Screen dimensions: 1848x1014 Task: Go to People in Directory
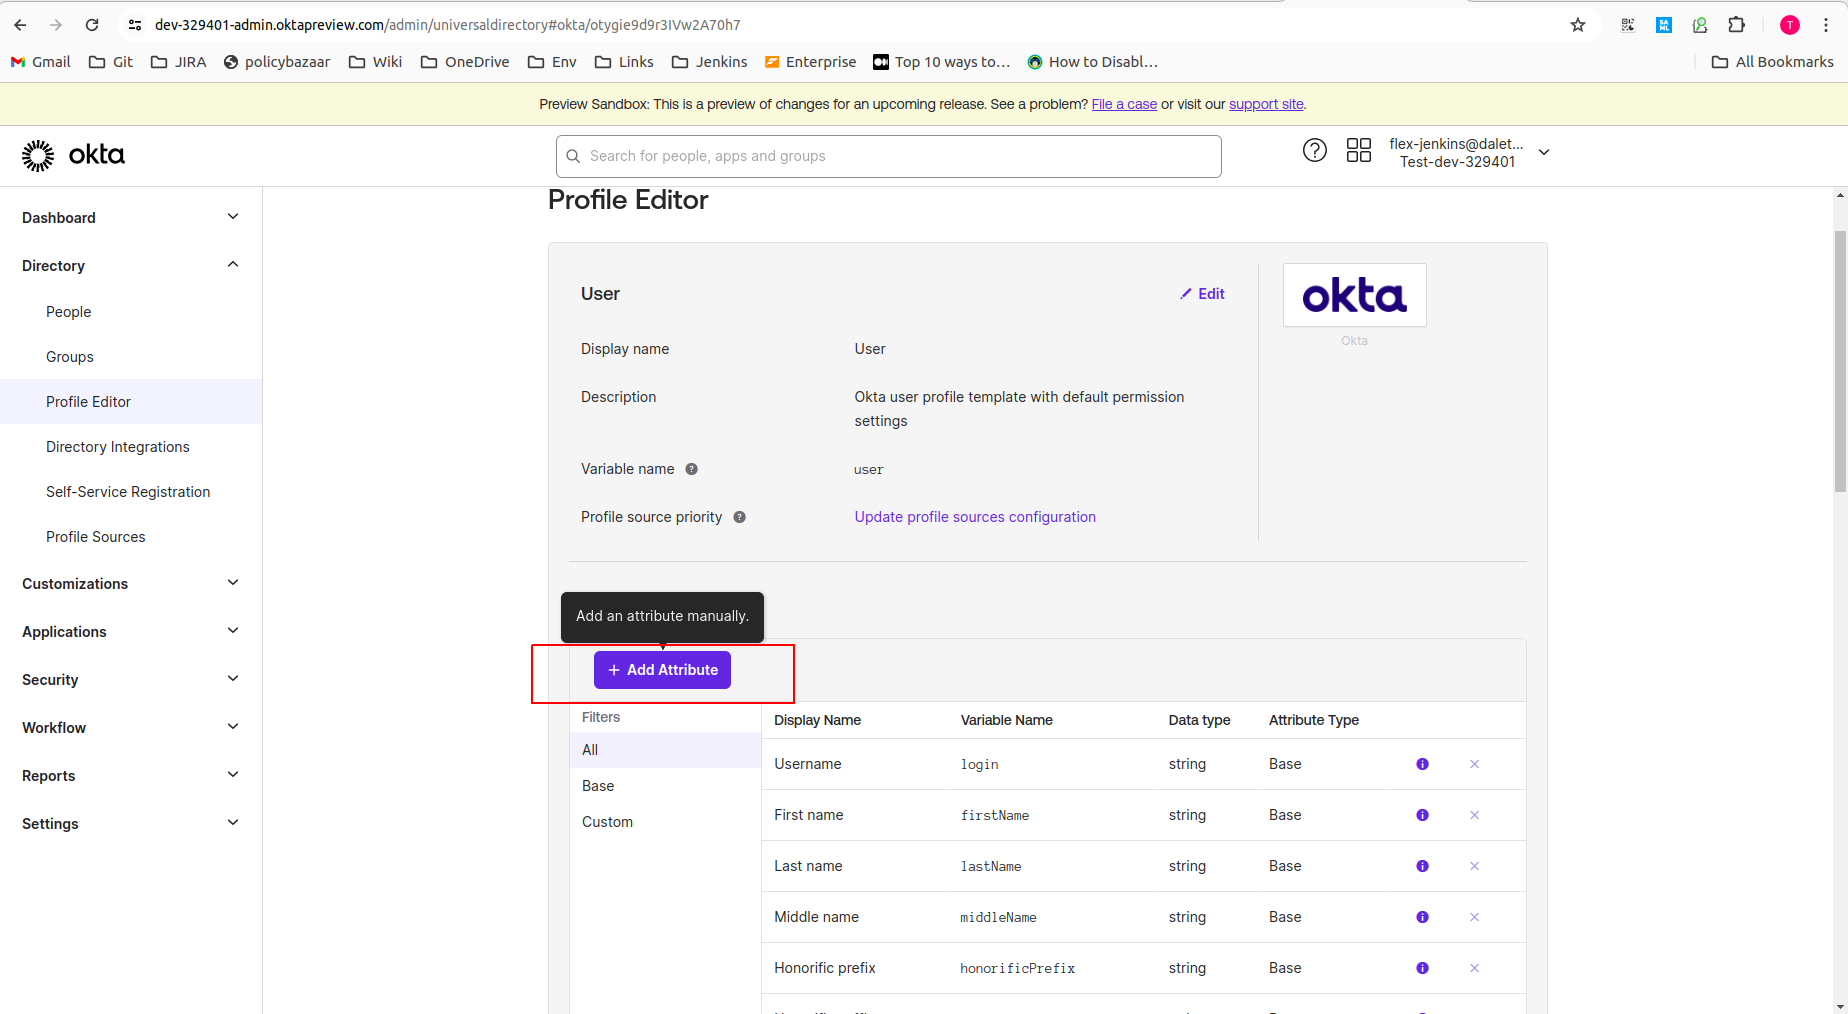click(68, 312)
